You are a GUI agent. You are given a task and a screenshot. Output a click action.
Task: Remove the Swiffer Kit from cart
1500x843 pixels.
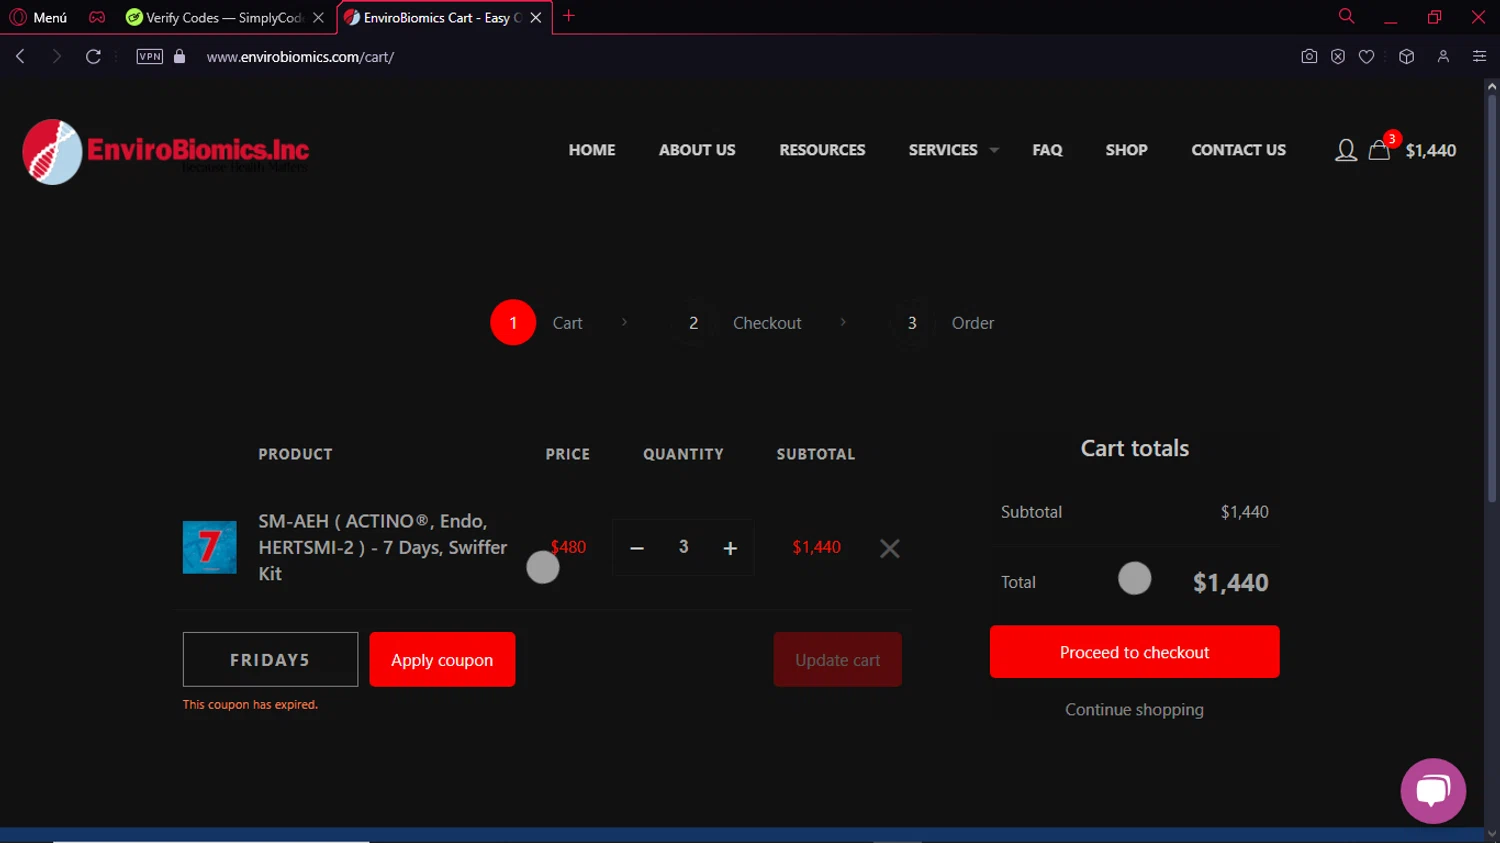click(890, 548)
